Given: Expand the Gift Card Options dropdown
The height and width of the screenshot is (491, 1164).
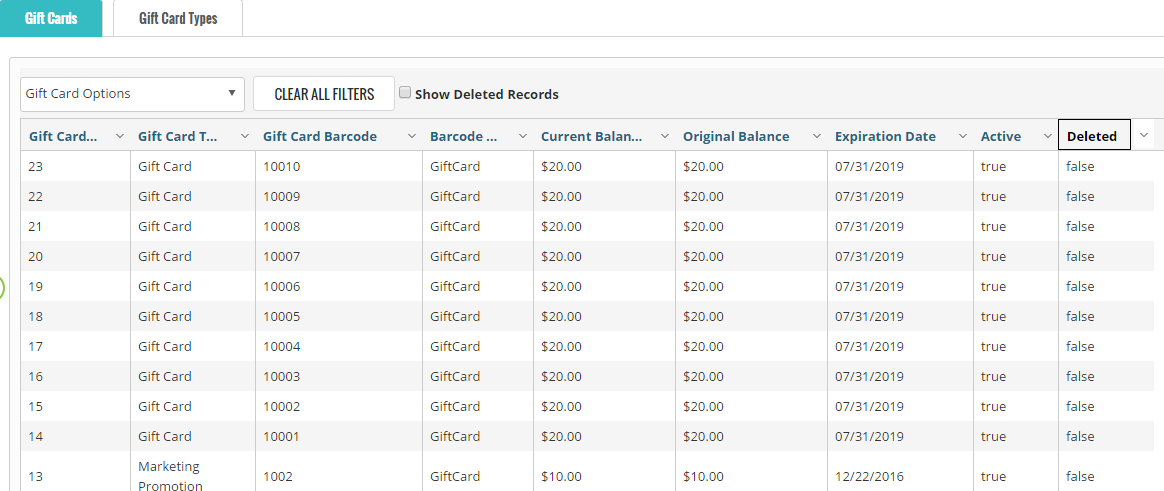Looking at the screenshot, I should click(x=132, y=94).
